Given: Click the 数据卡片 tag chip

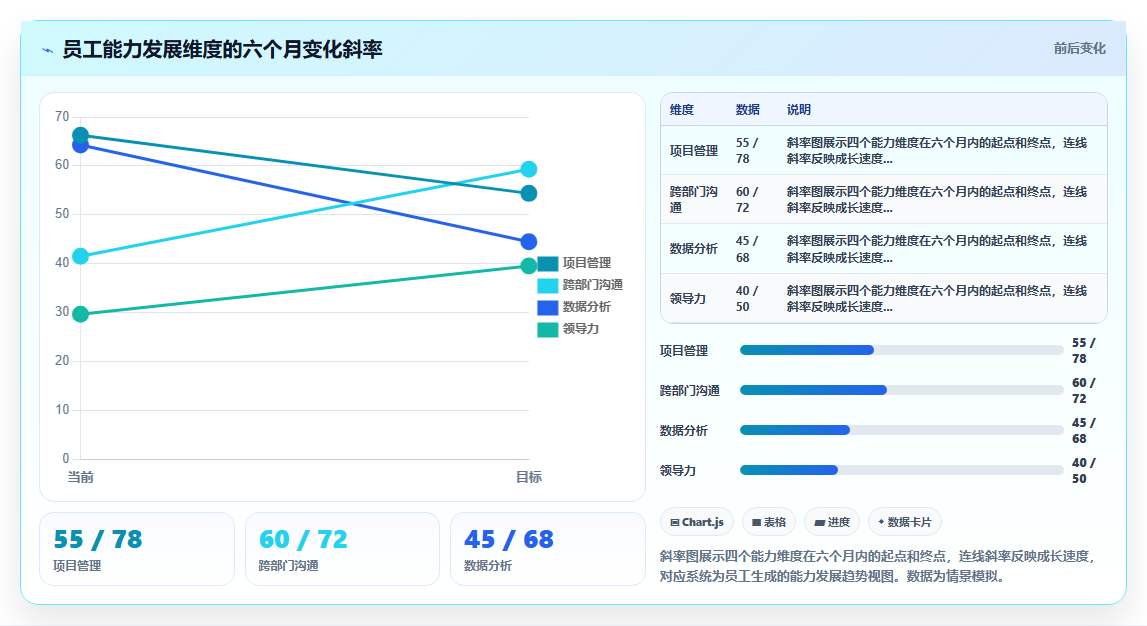Looking at the screenshot, I should (x=904, y=522).
